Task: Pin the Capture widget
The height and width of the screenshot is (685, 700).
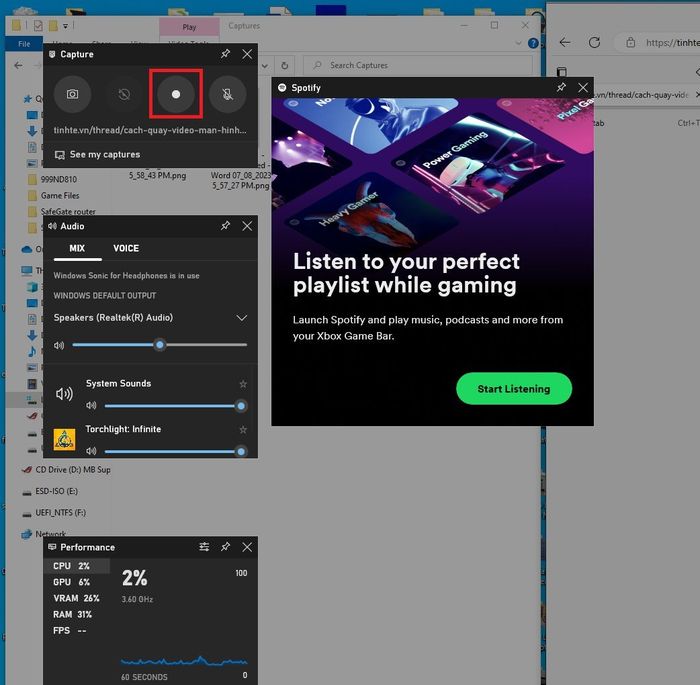Action: pyautogui.click(x=225, y=54)
